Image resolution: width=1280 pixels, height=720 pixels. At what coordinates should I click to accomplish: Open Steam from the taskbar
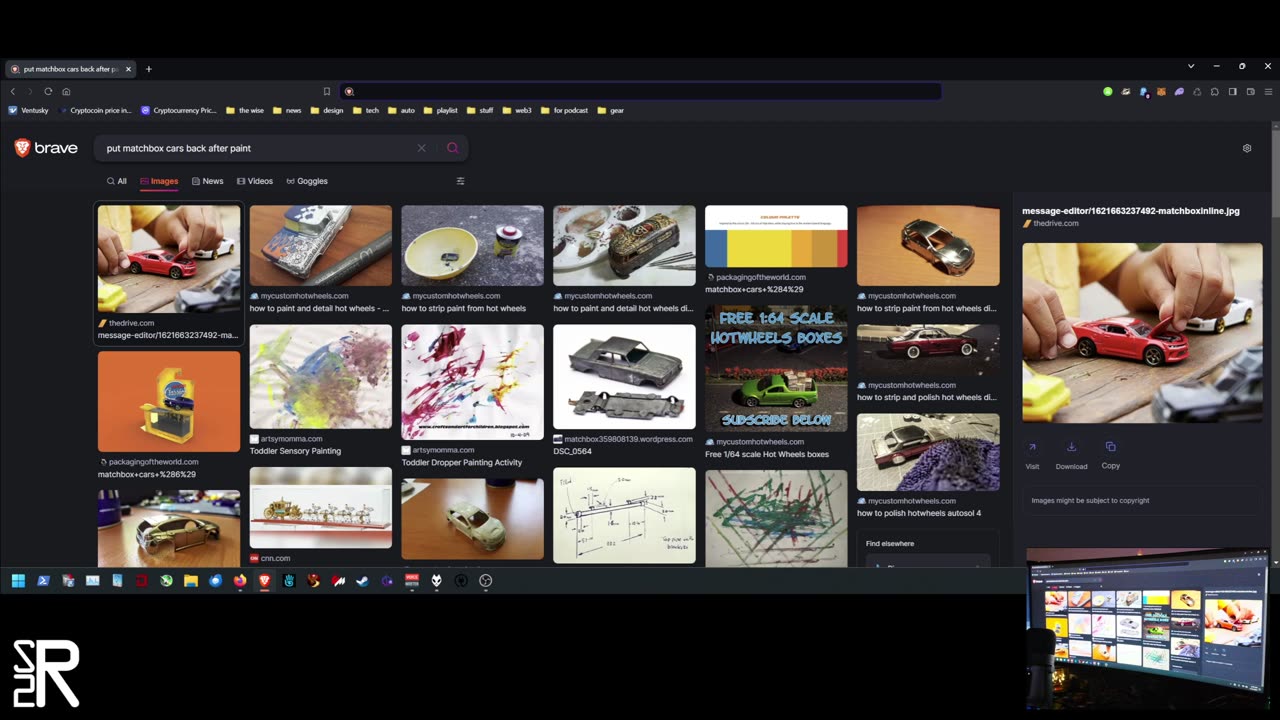click(x=362, y=580)
